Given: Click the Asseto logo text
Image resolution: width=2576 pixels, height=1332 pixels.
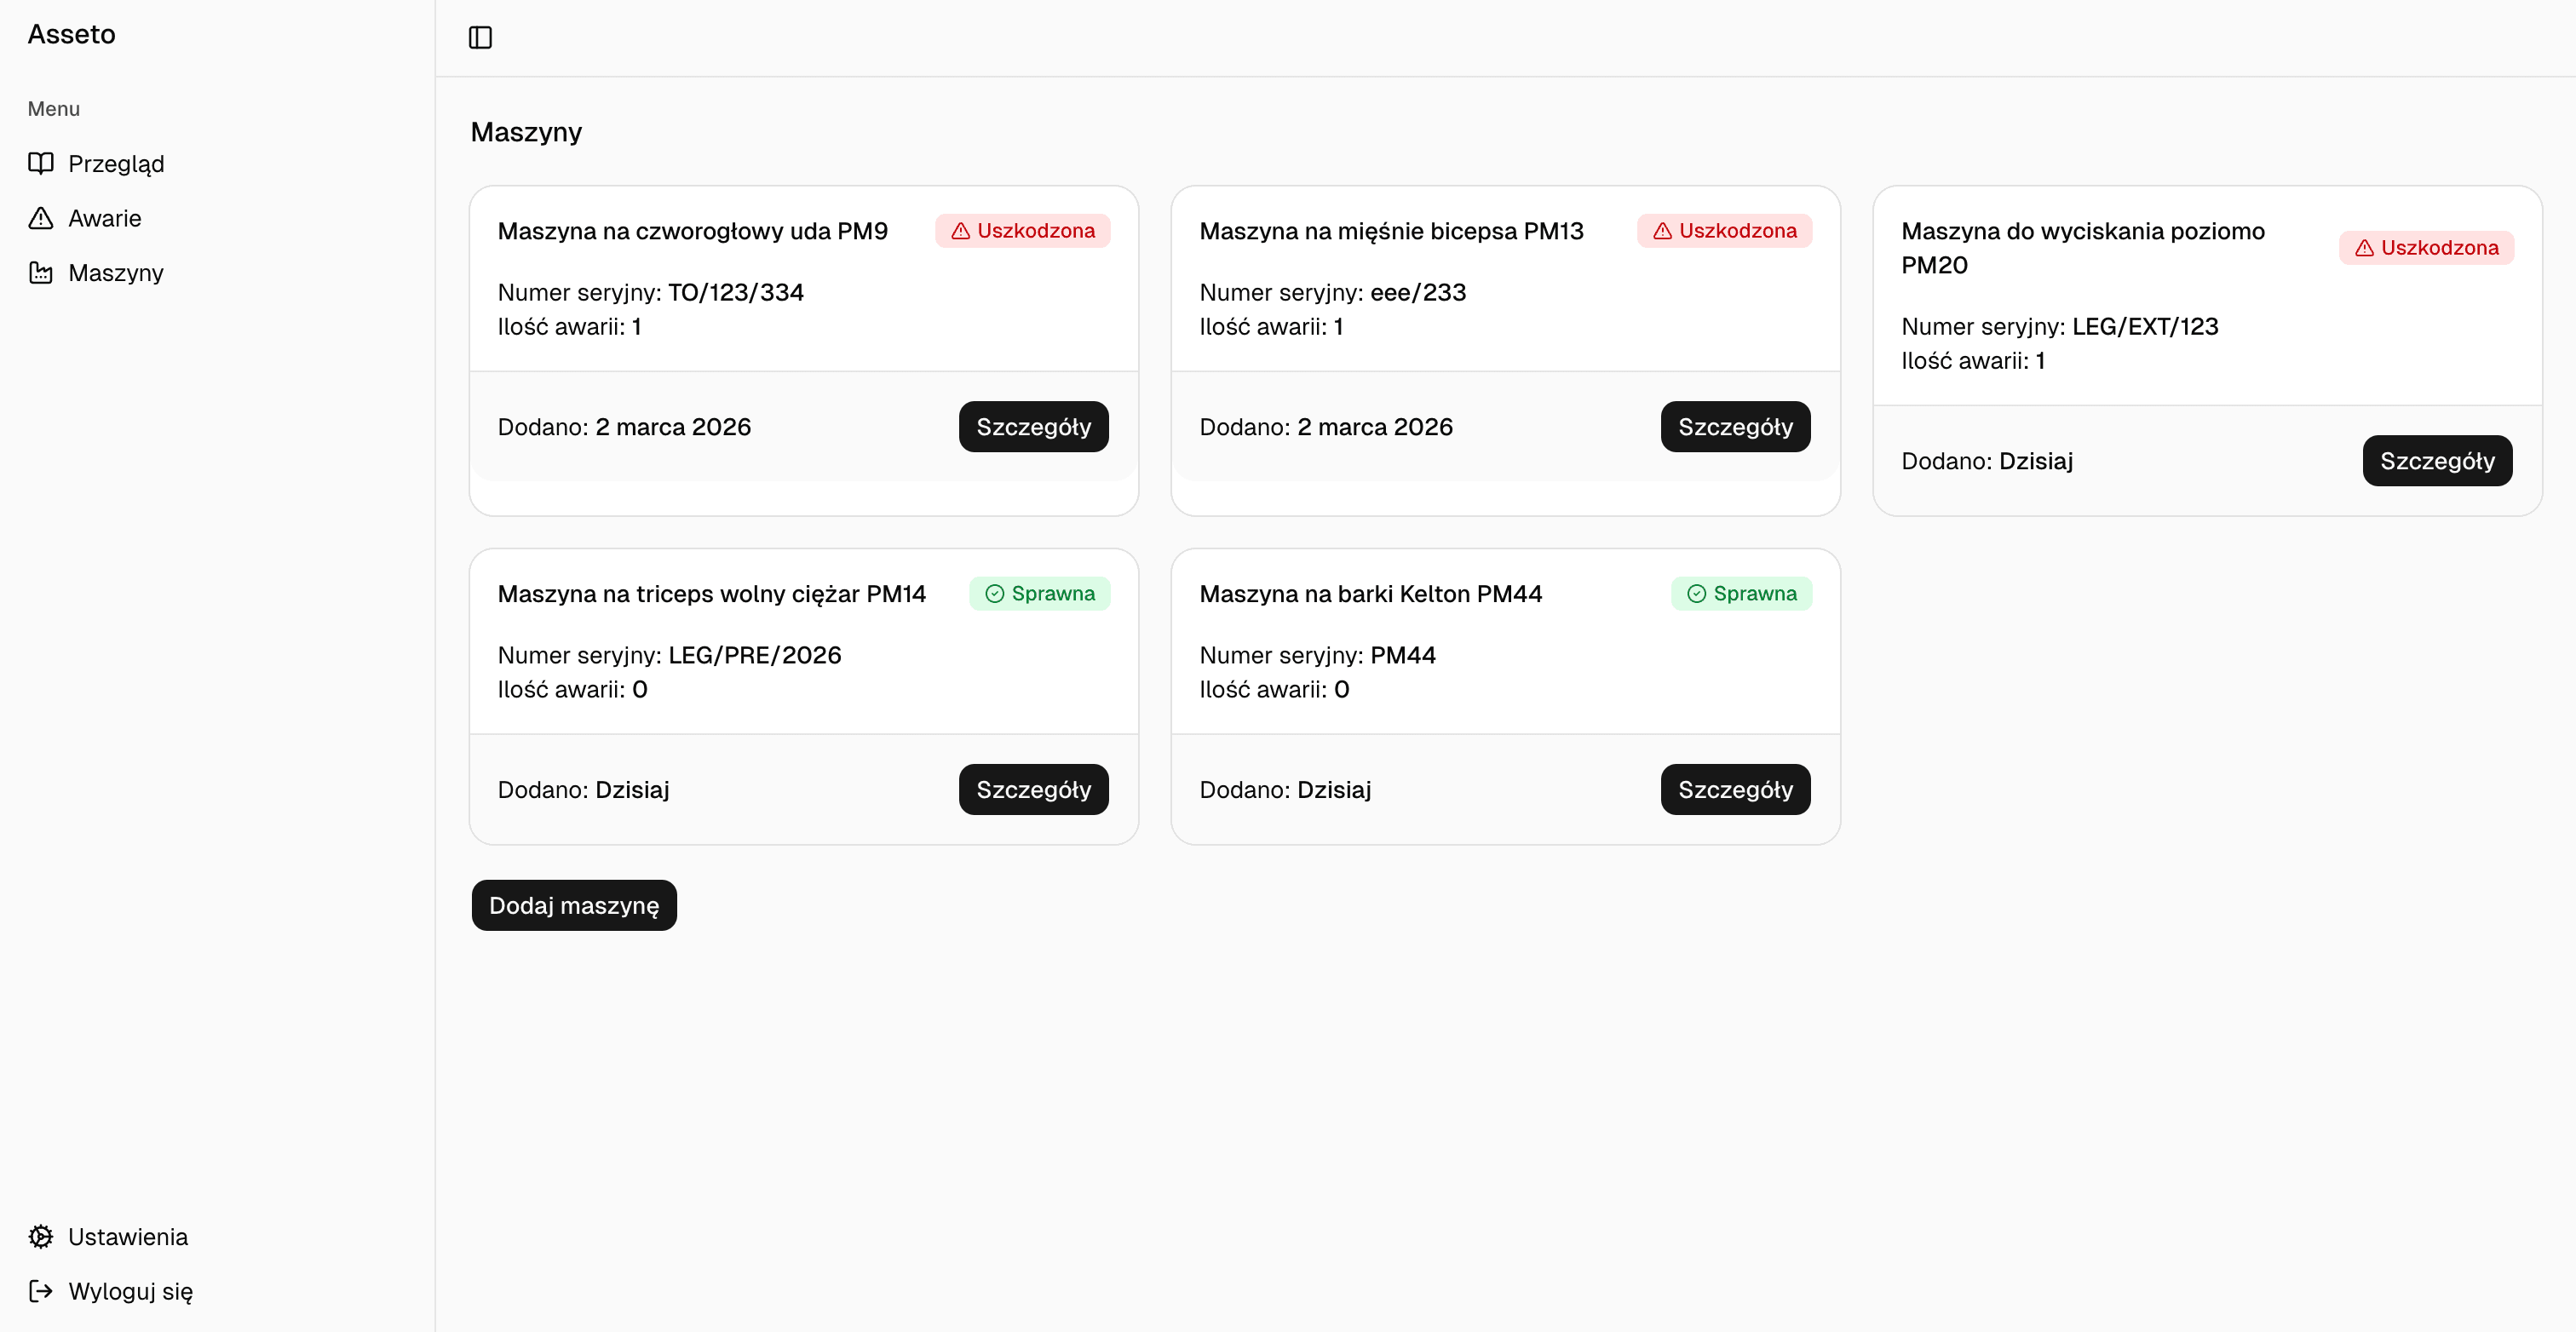Looking at the screenshot, I should point(72,34).
